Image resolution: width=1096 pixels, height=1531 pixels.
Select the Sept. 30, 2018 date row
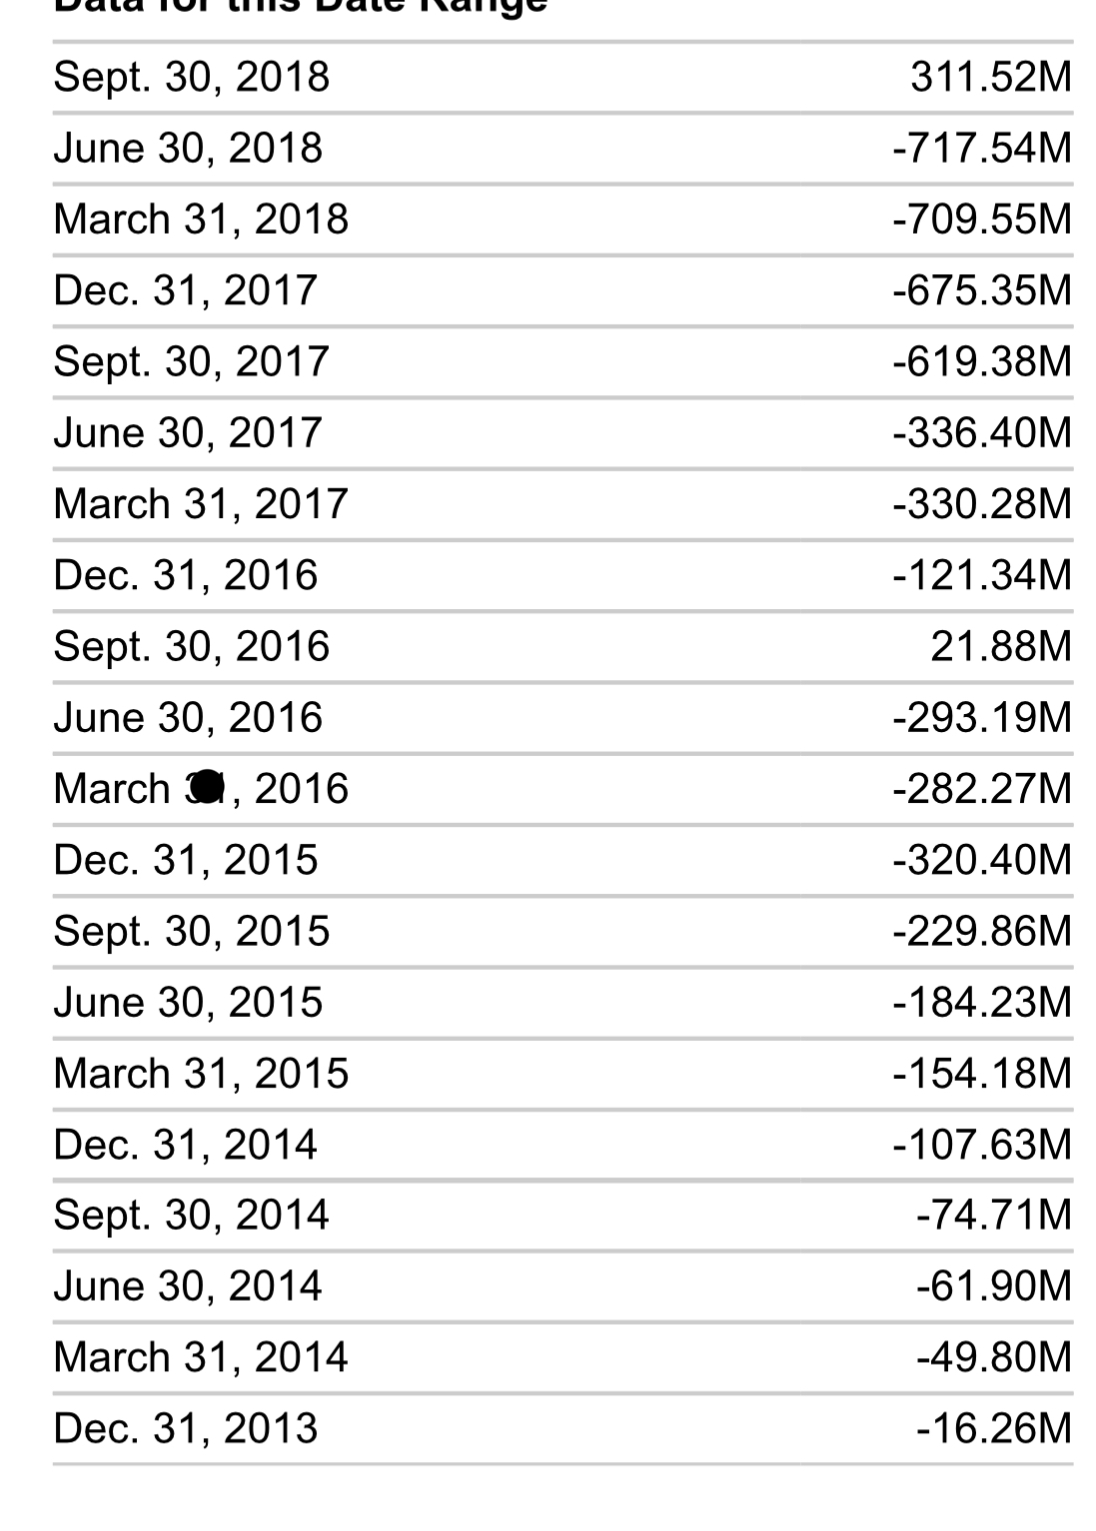tap(563, 77)
